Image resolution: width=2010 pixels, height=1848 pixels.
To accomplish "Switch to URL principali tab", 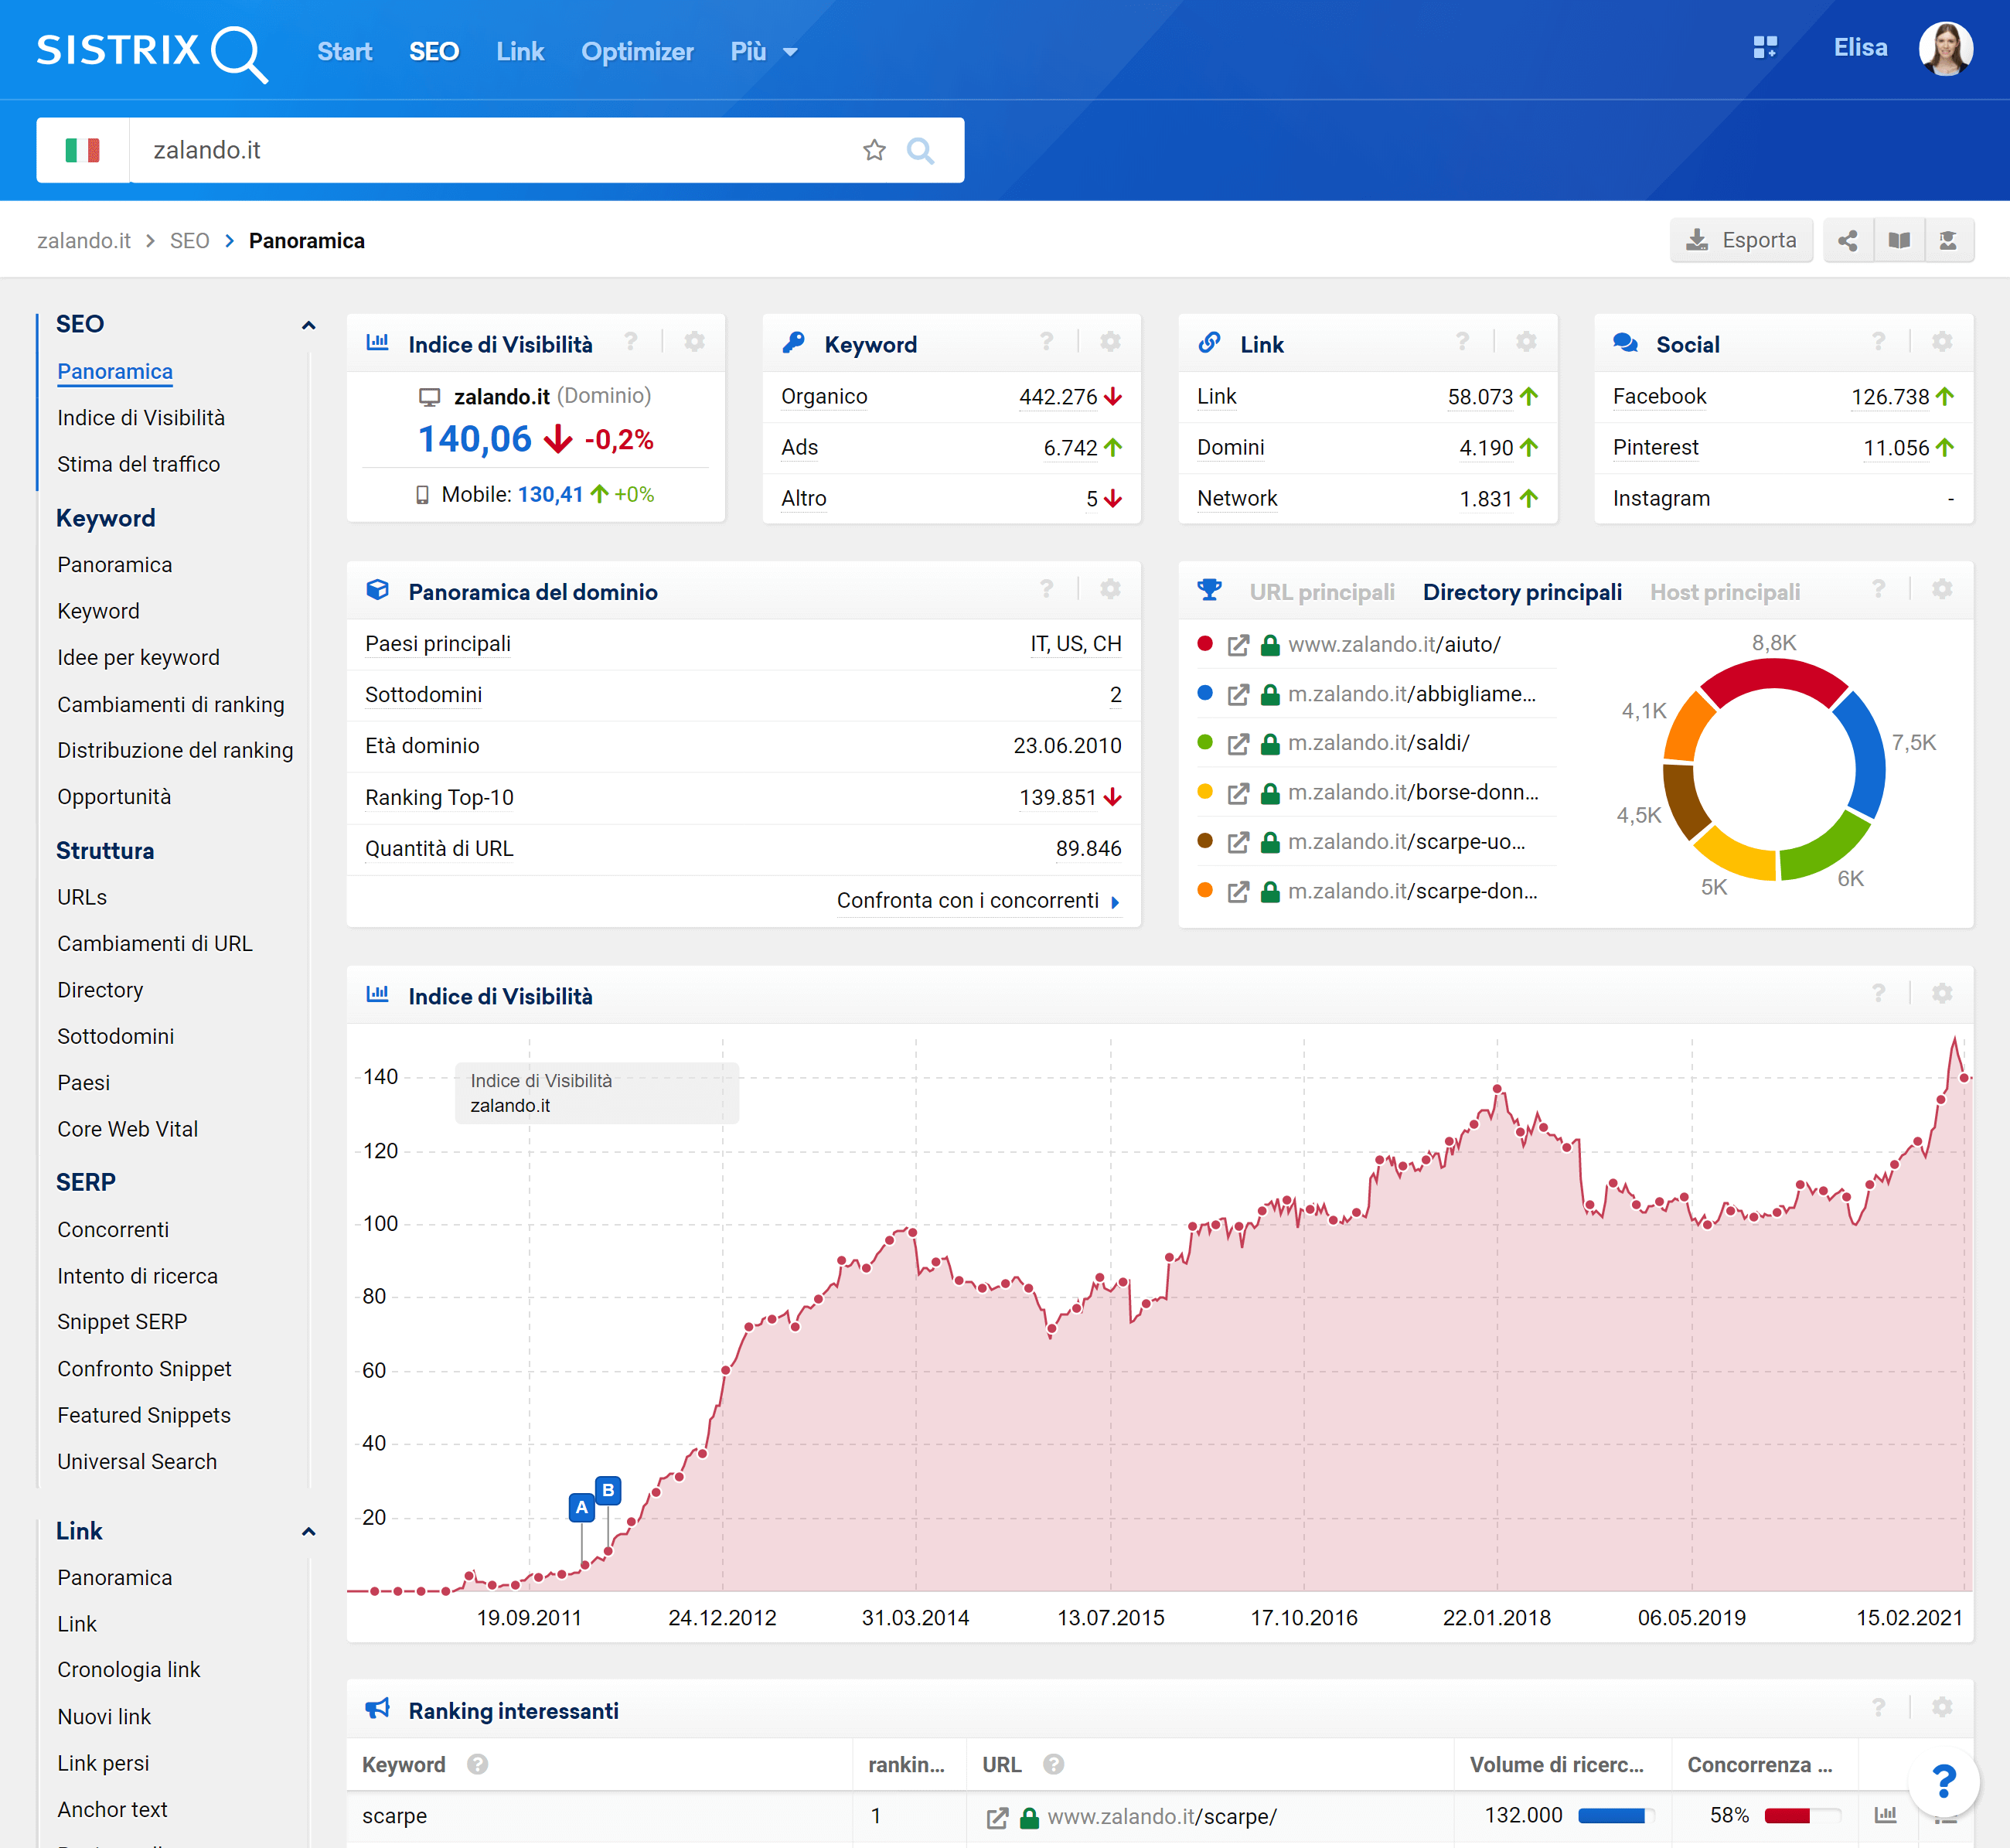I will 1321,592.
